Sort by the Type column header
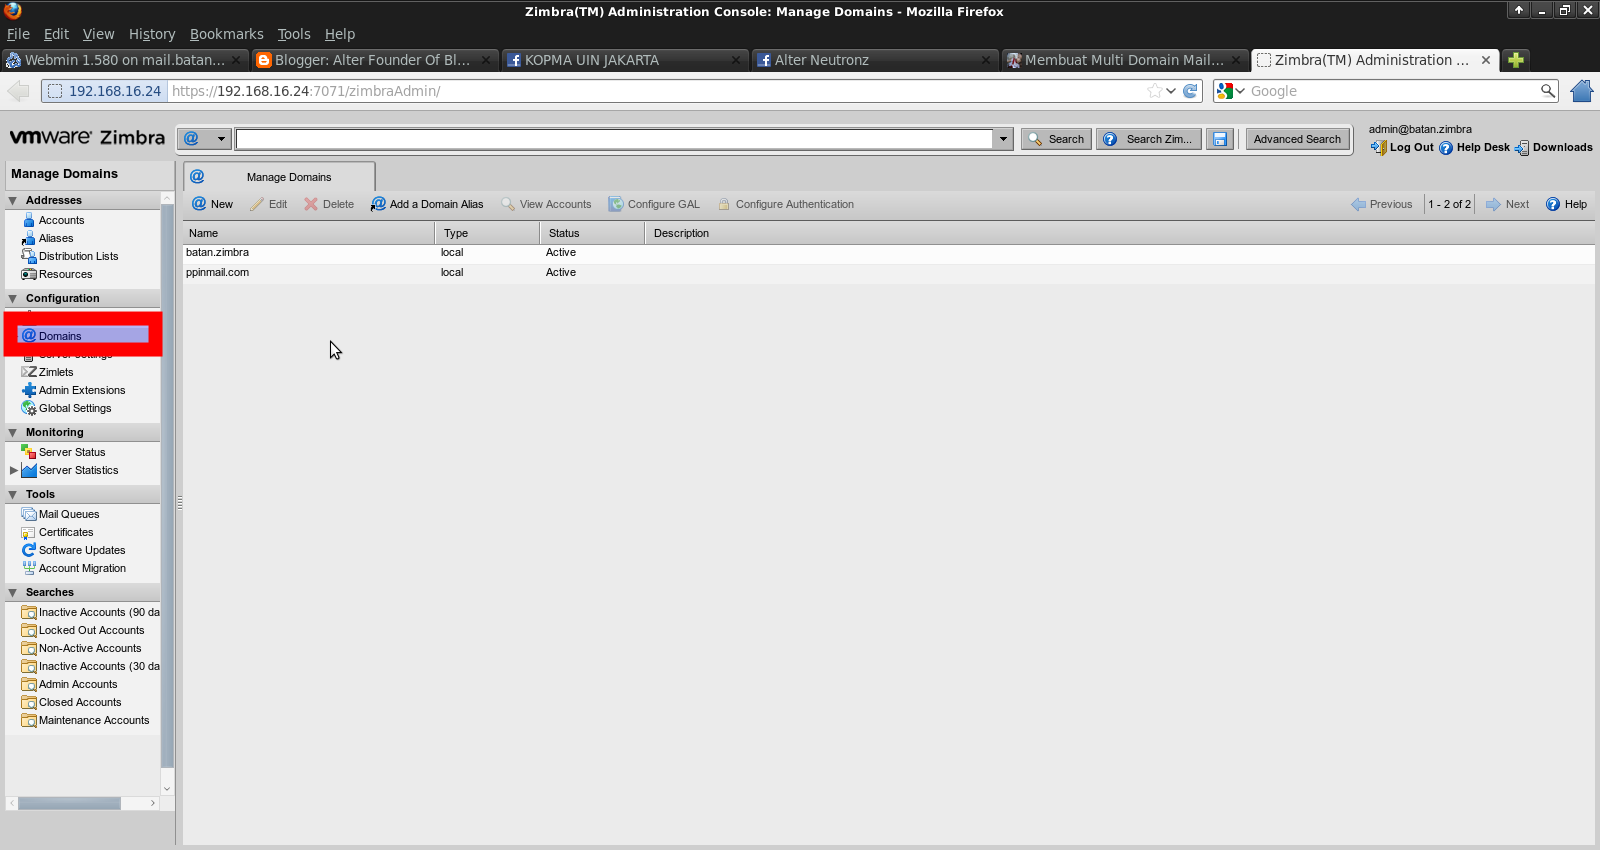 [x=487, y=233]
